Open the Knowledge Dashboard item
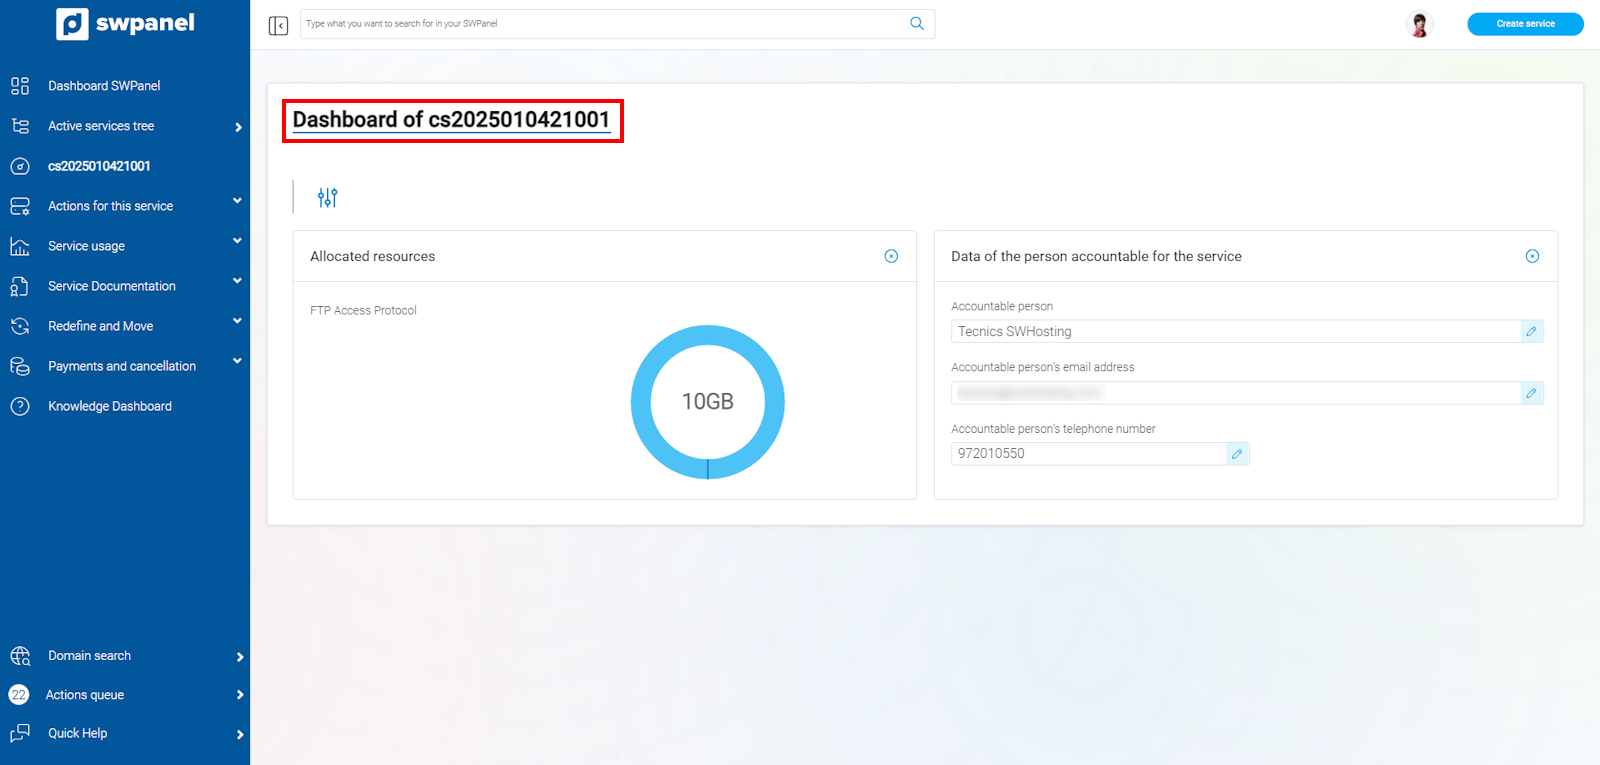Viewport: 1600px width, 765px height. pos(110,406)
